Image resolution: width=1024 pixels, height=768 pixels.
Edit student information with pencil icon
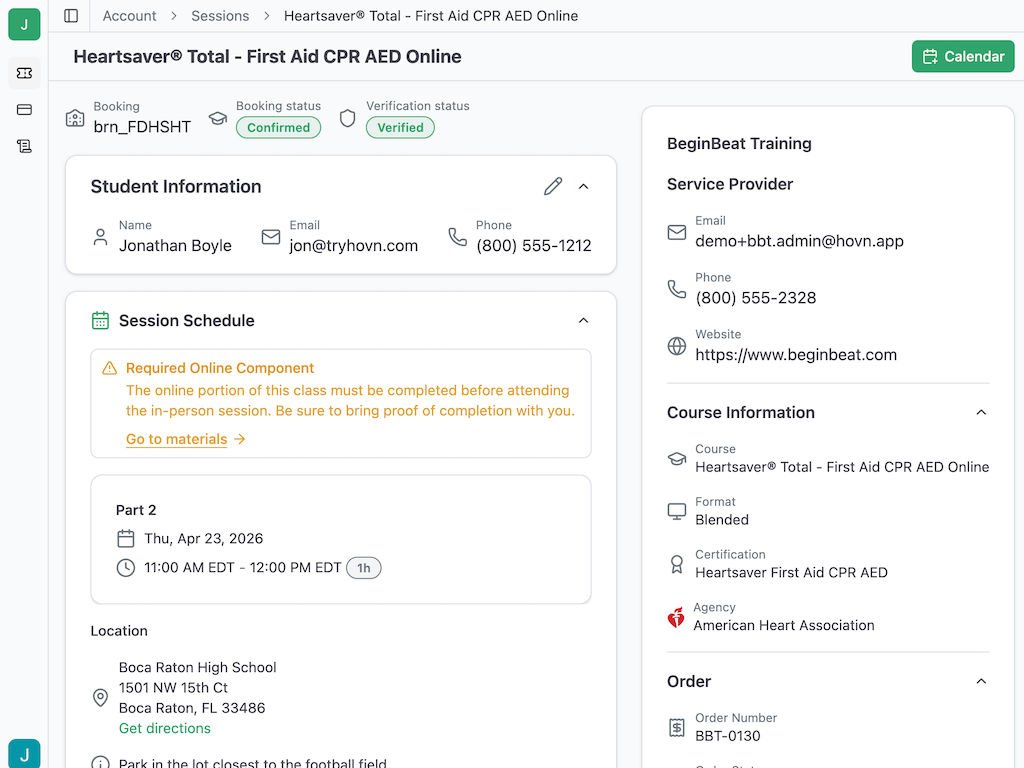[552, 186]
